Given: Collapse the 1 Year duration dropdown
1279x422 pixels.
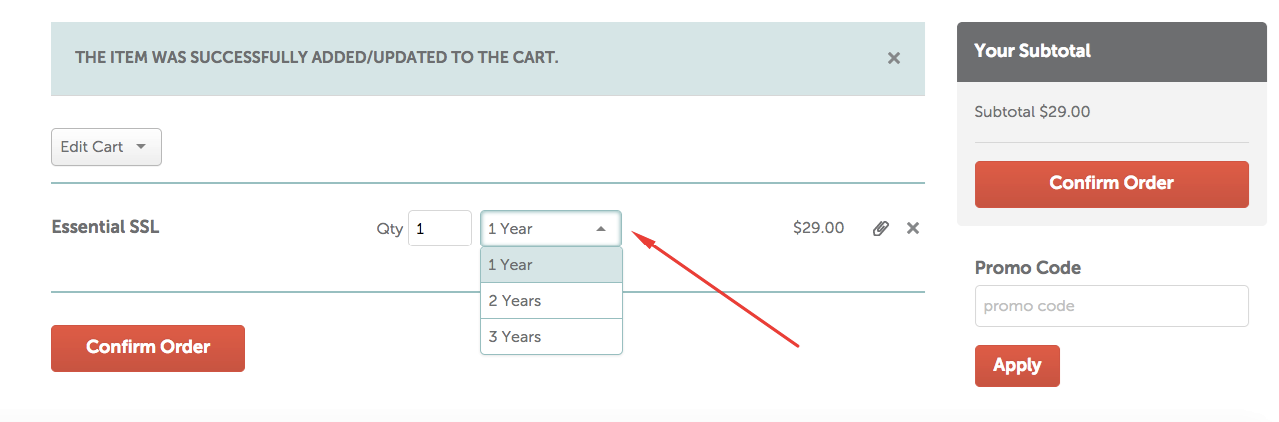Looking at the screenshot, I should tap(550, 228).
